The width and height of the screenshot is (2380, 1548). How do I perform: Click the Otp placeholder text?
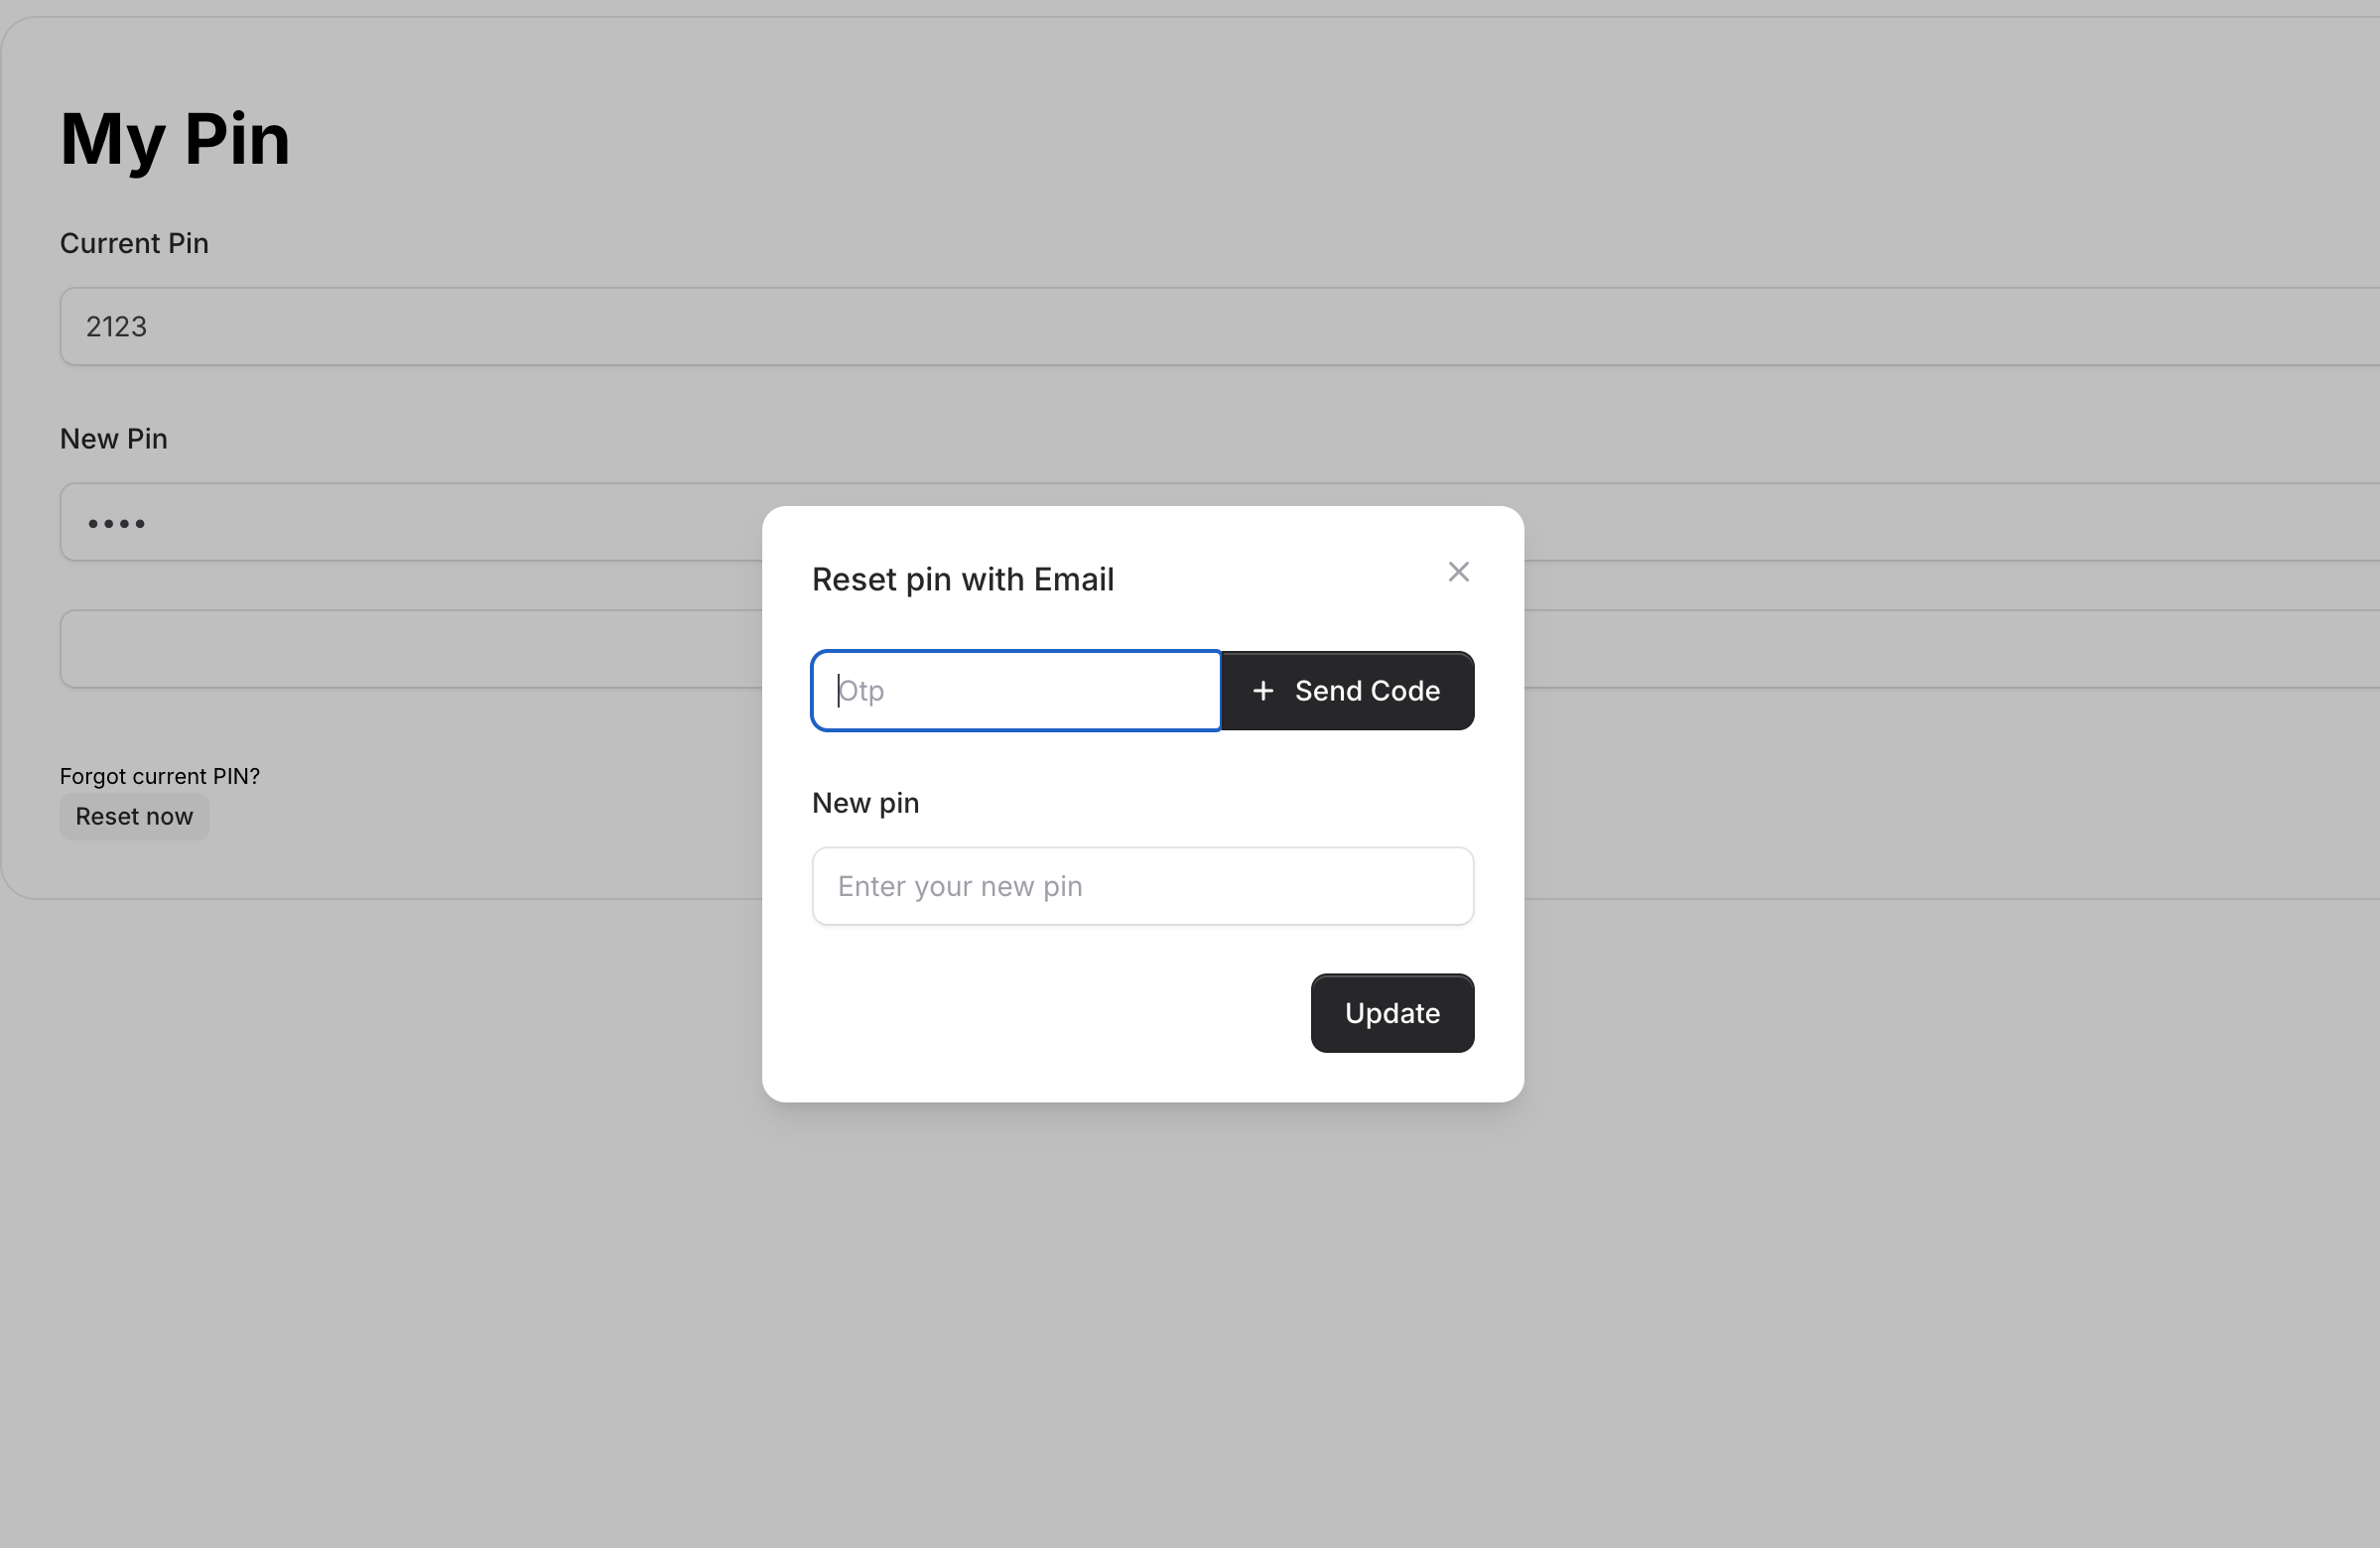861,691
